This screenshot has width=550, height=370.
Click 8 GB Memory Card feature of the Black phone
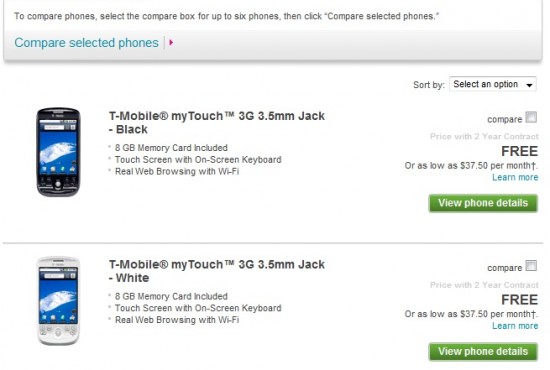[171, 148]
